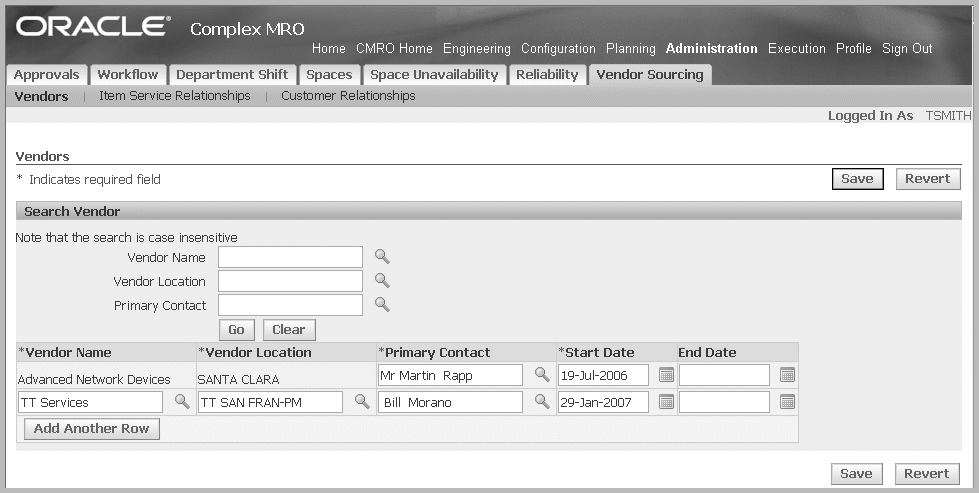The image size is (979, 493).
Task: Open the Profile link
Action: [854, 49]
